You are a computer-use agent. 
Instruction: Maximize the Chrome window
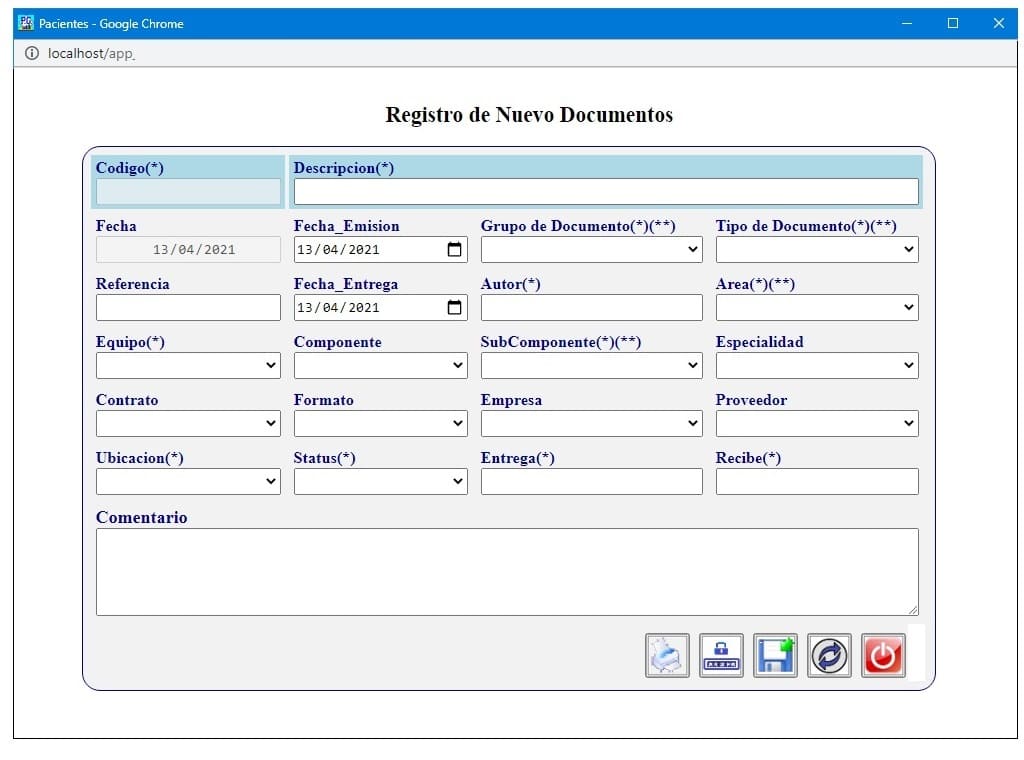point(953,23)
